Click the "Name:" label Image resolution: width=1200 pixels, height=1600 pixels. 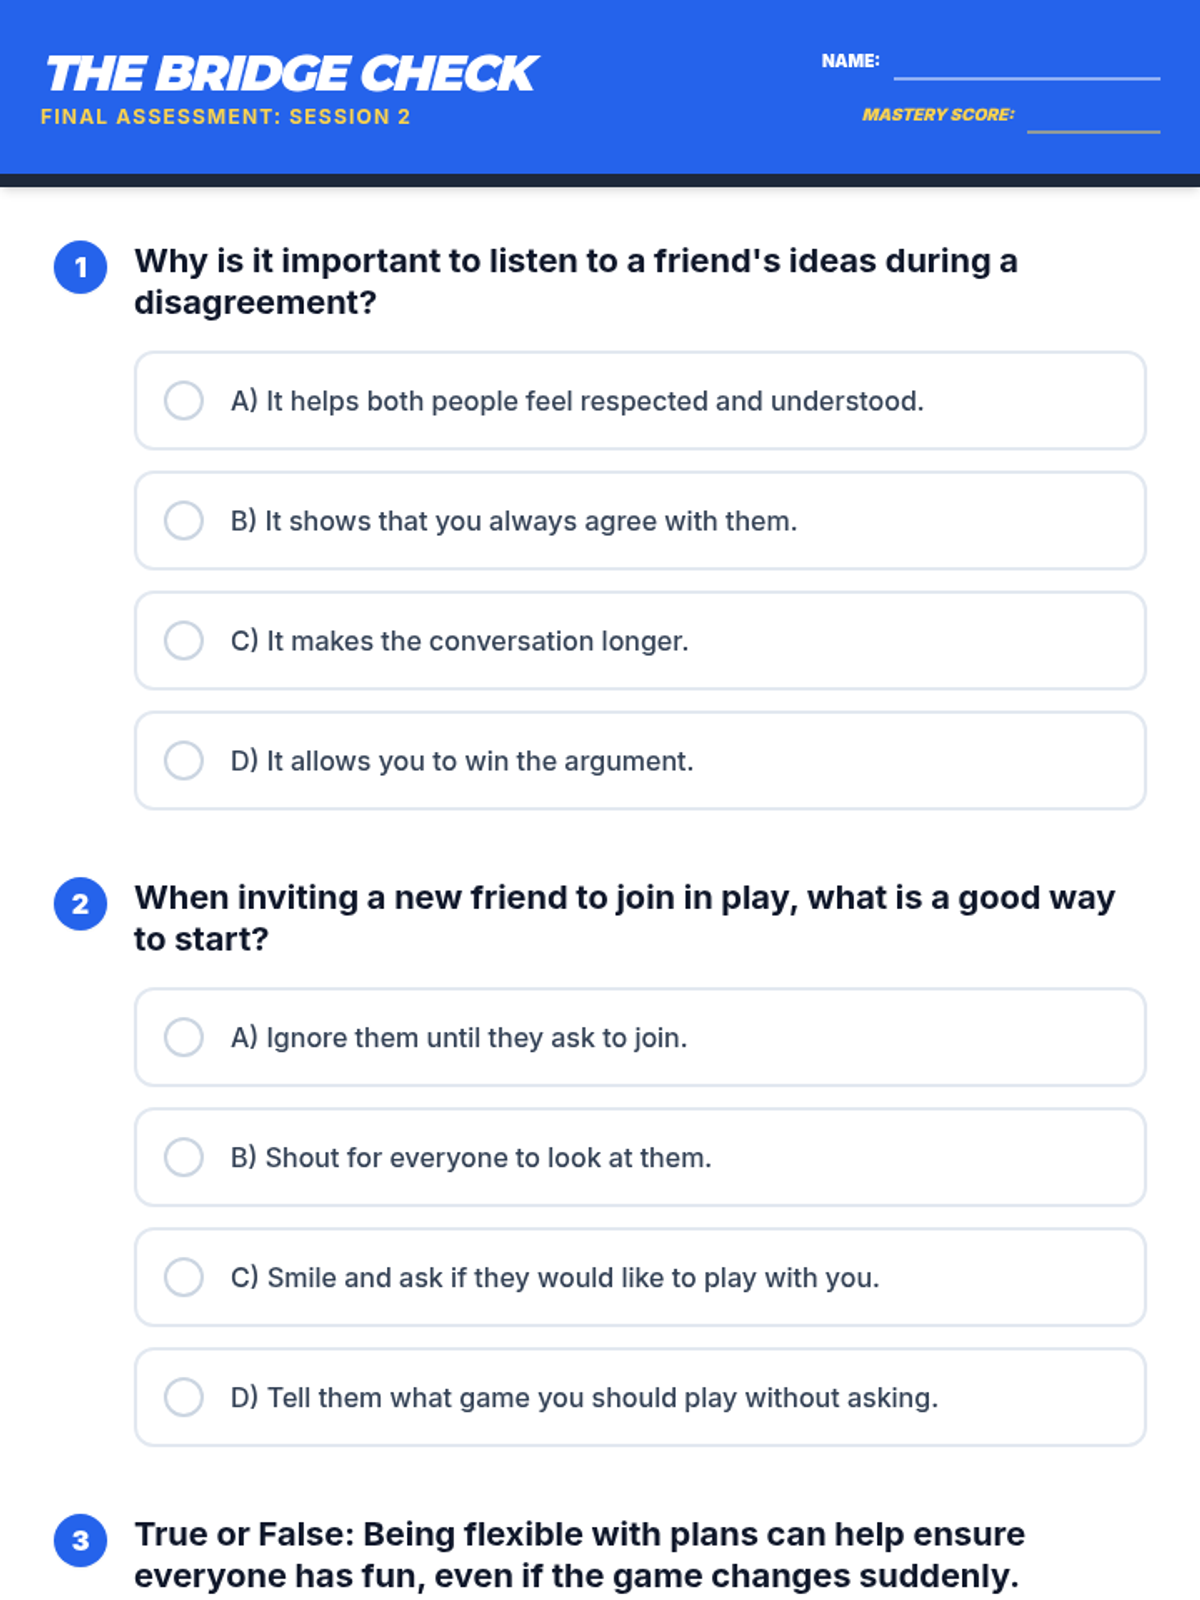(x=850, y=61)
